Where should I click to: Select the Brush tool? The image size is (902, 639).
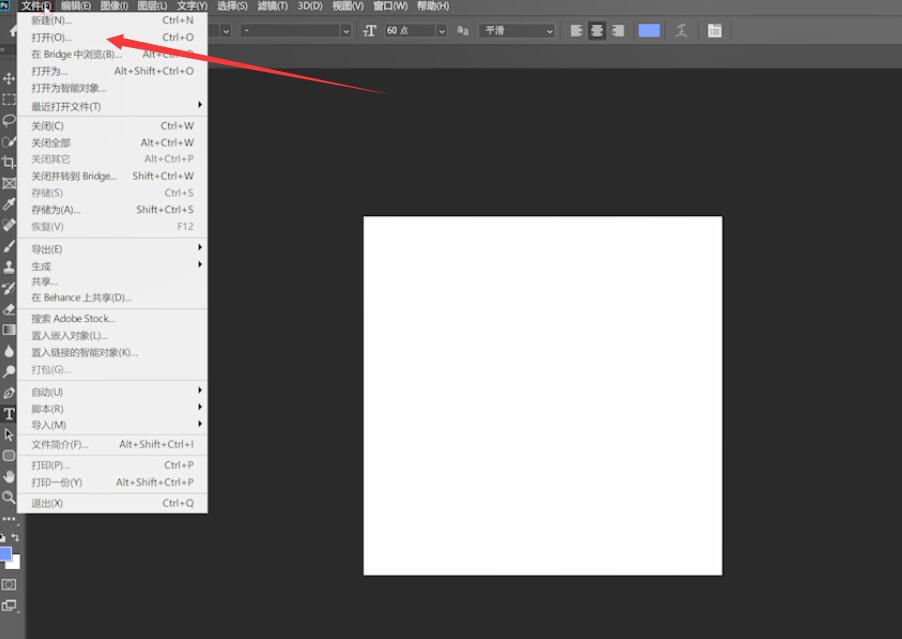tap(9, 246)
